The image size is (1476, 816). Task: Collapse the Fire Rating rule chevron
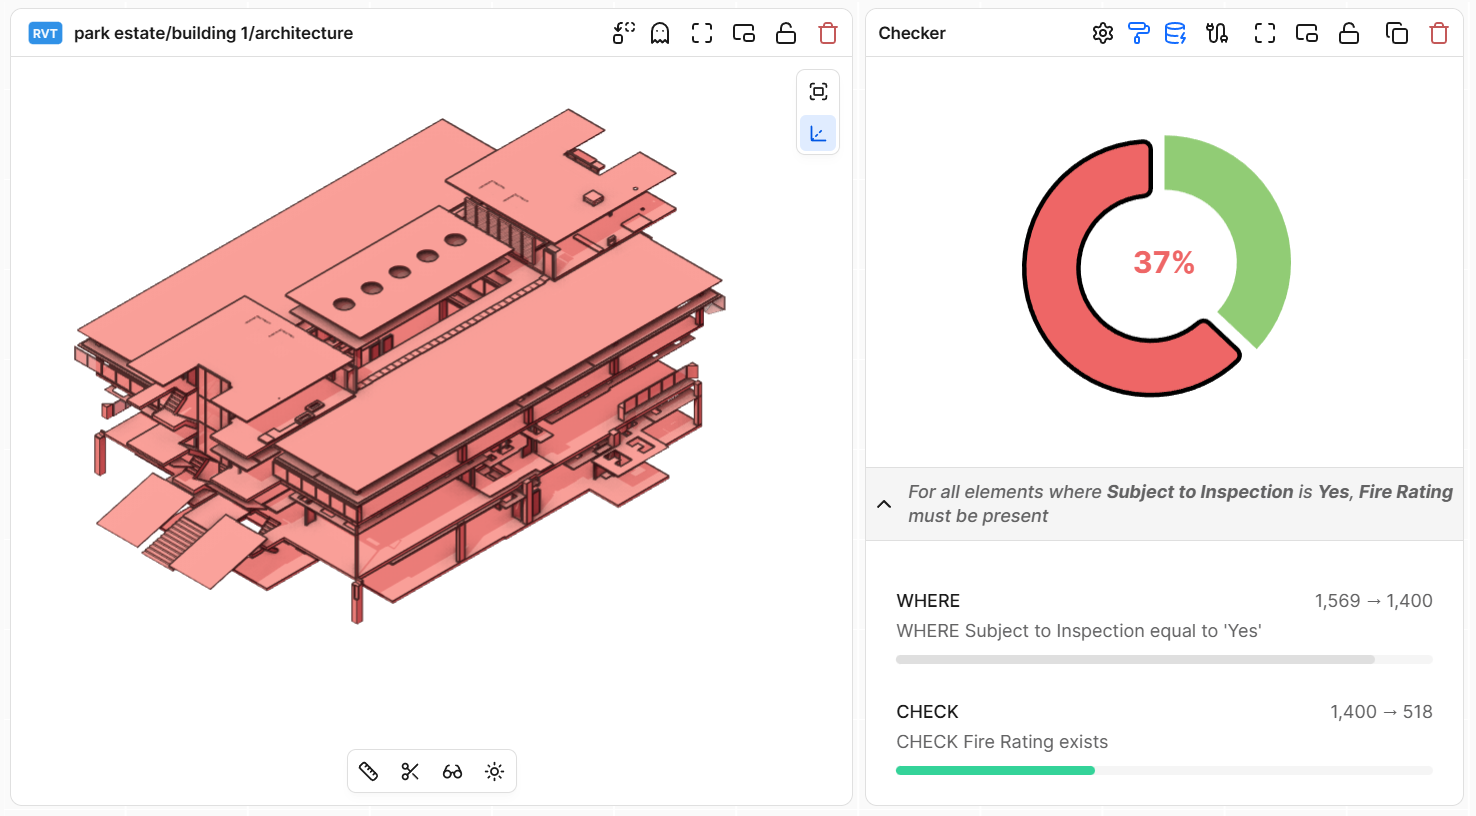coord(884,504)
